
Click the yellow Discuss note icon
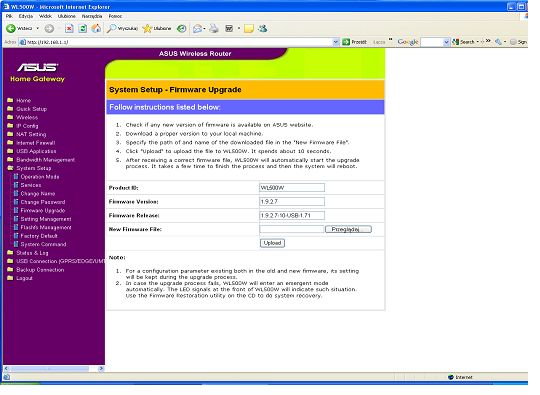[x=249, y=29]
